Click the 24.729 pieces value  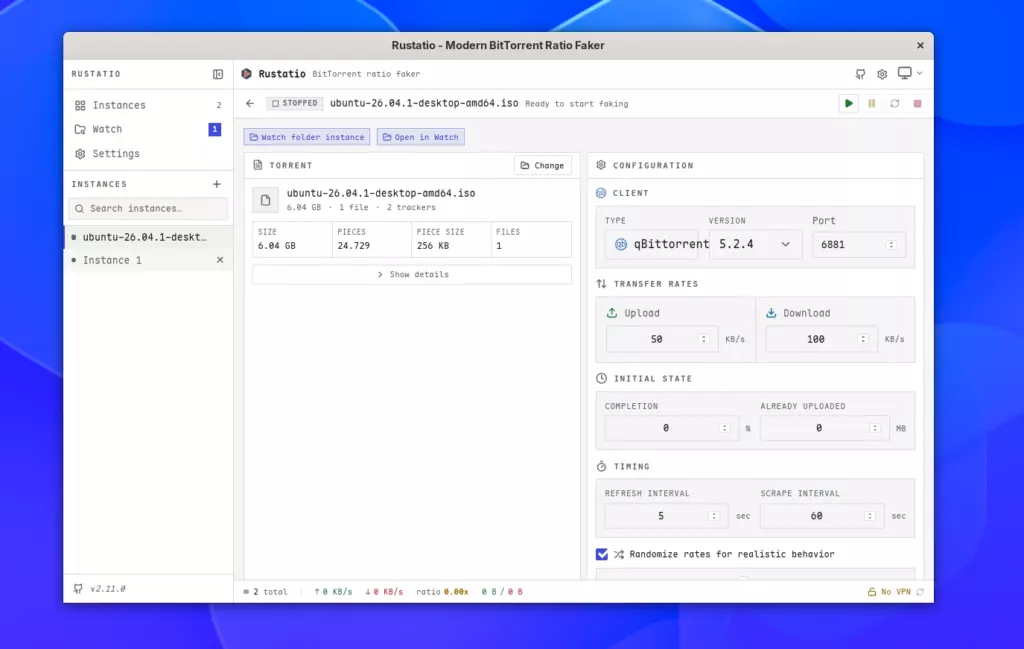[x=353, y=245]
